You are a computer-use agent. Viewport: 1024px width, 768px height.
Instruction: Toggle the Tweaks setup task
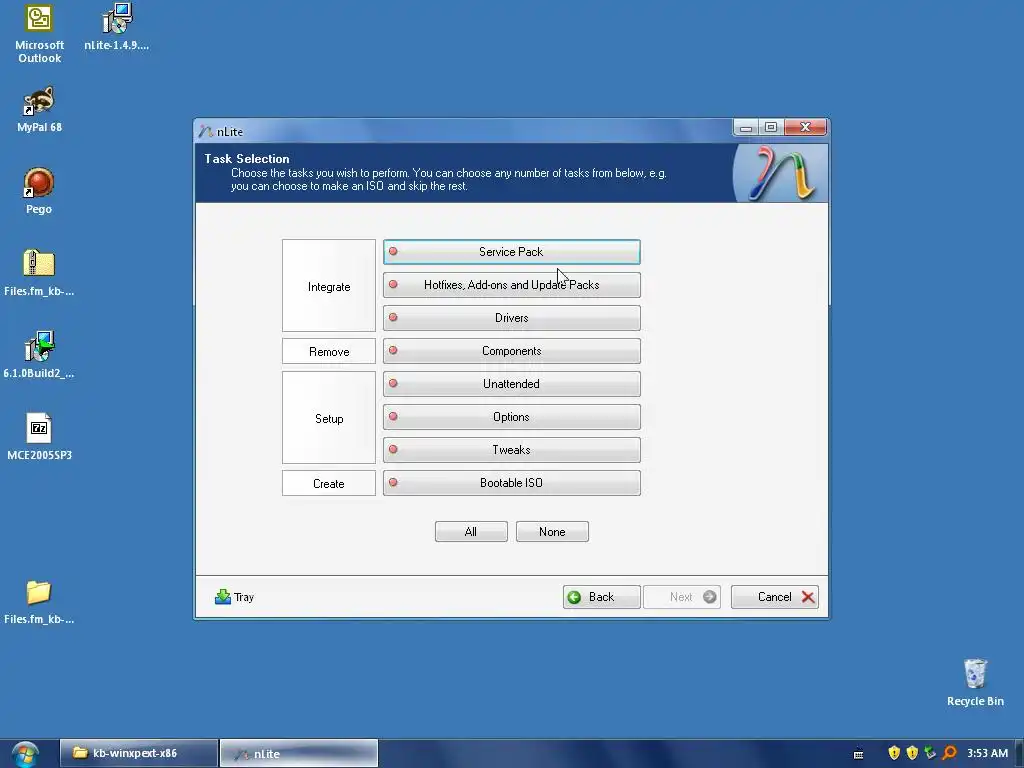[x=511, y=450]
